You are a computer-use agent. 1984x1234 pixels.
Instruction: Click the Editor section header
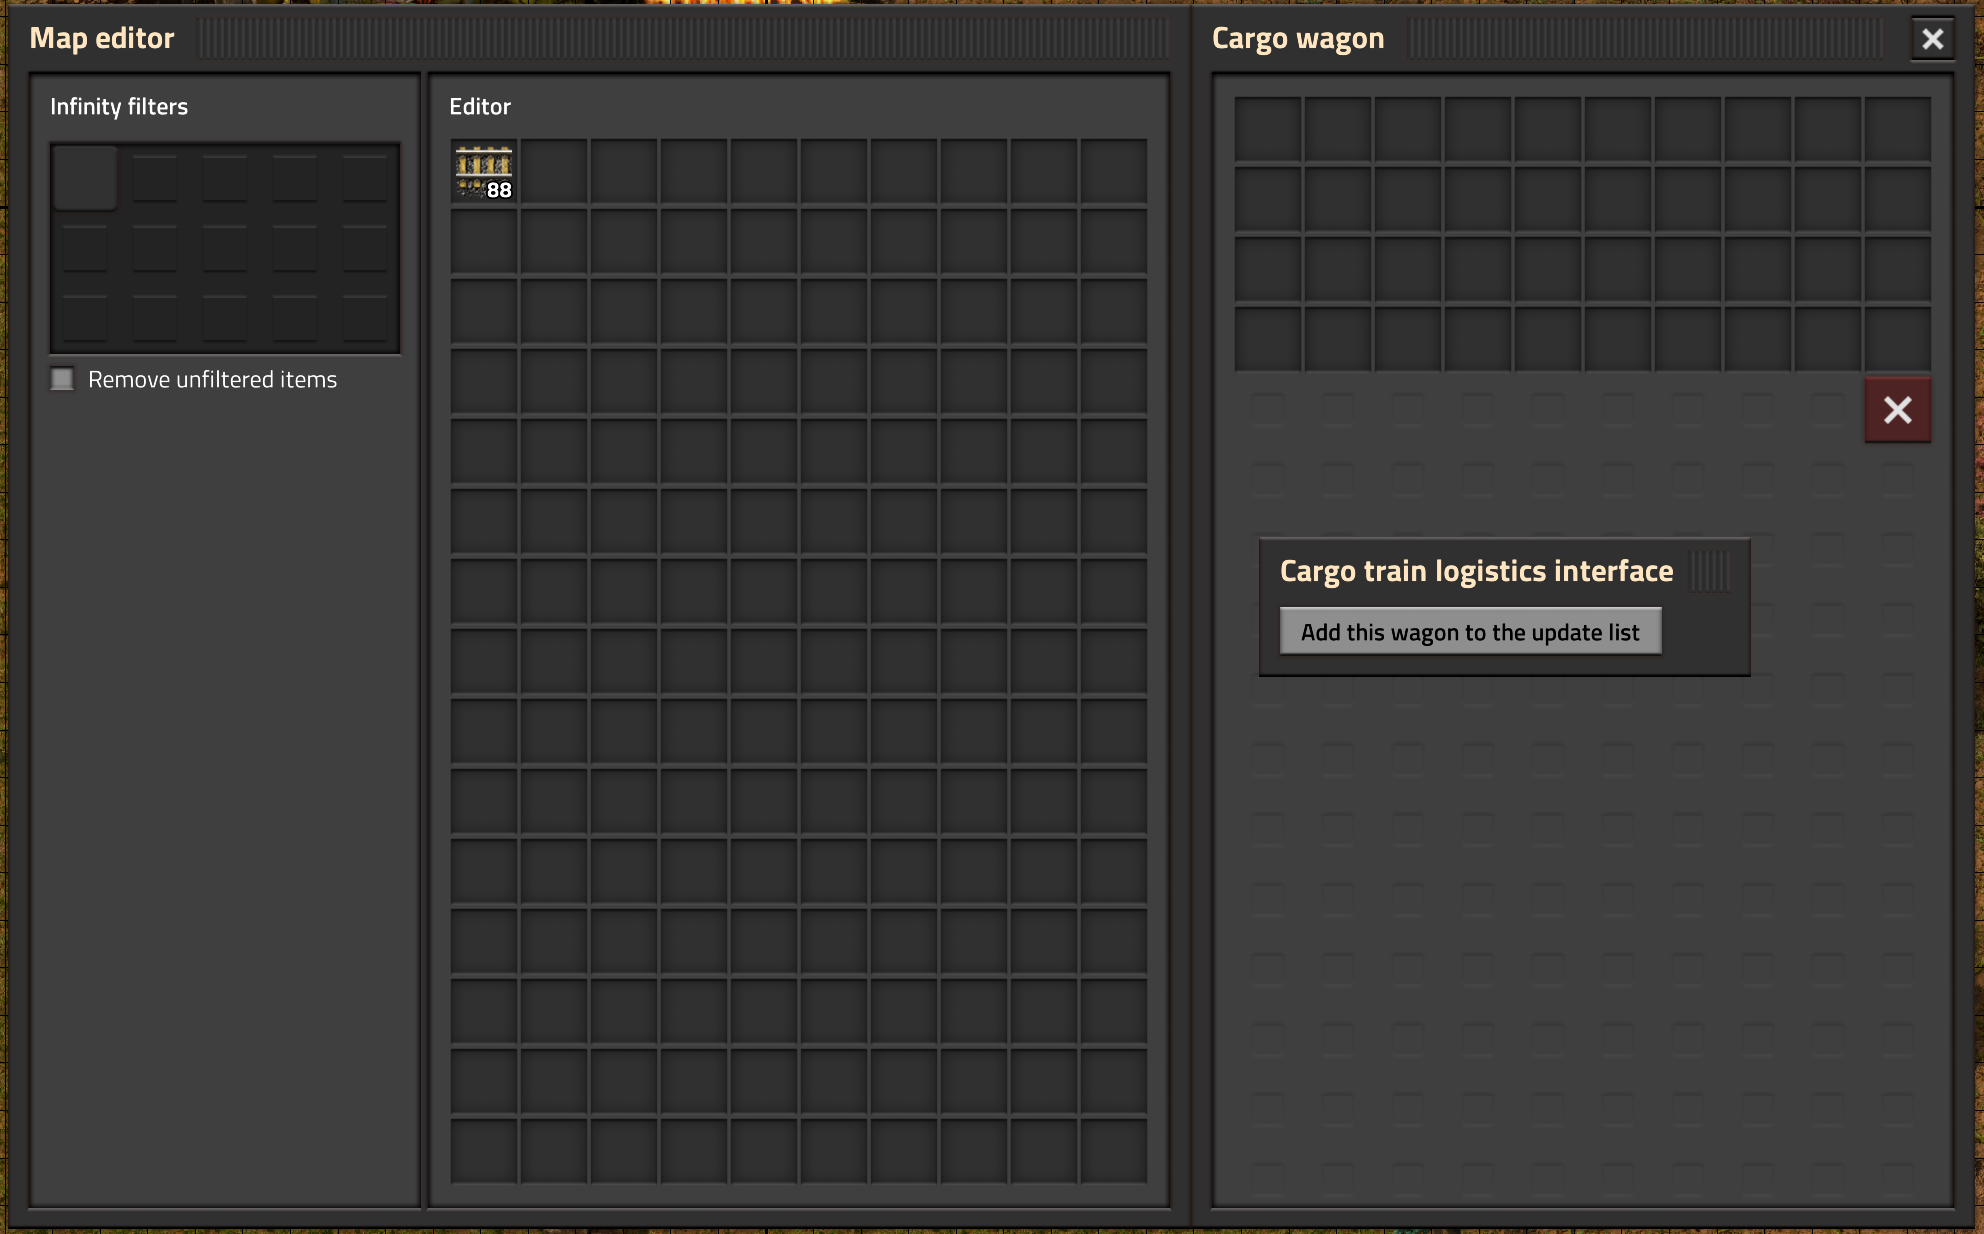point(480,106)
